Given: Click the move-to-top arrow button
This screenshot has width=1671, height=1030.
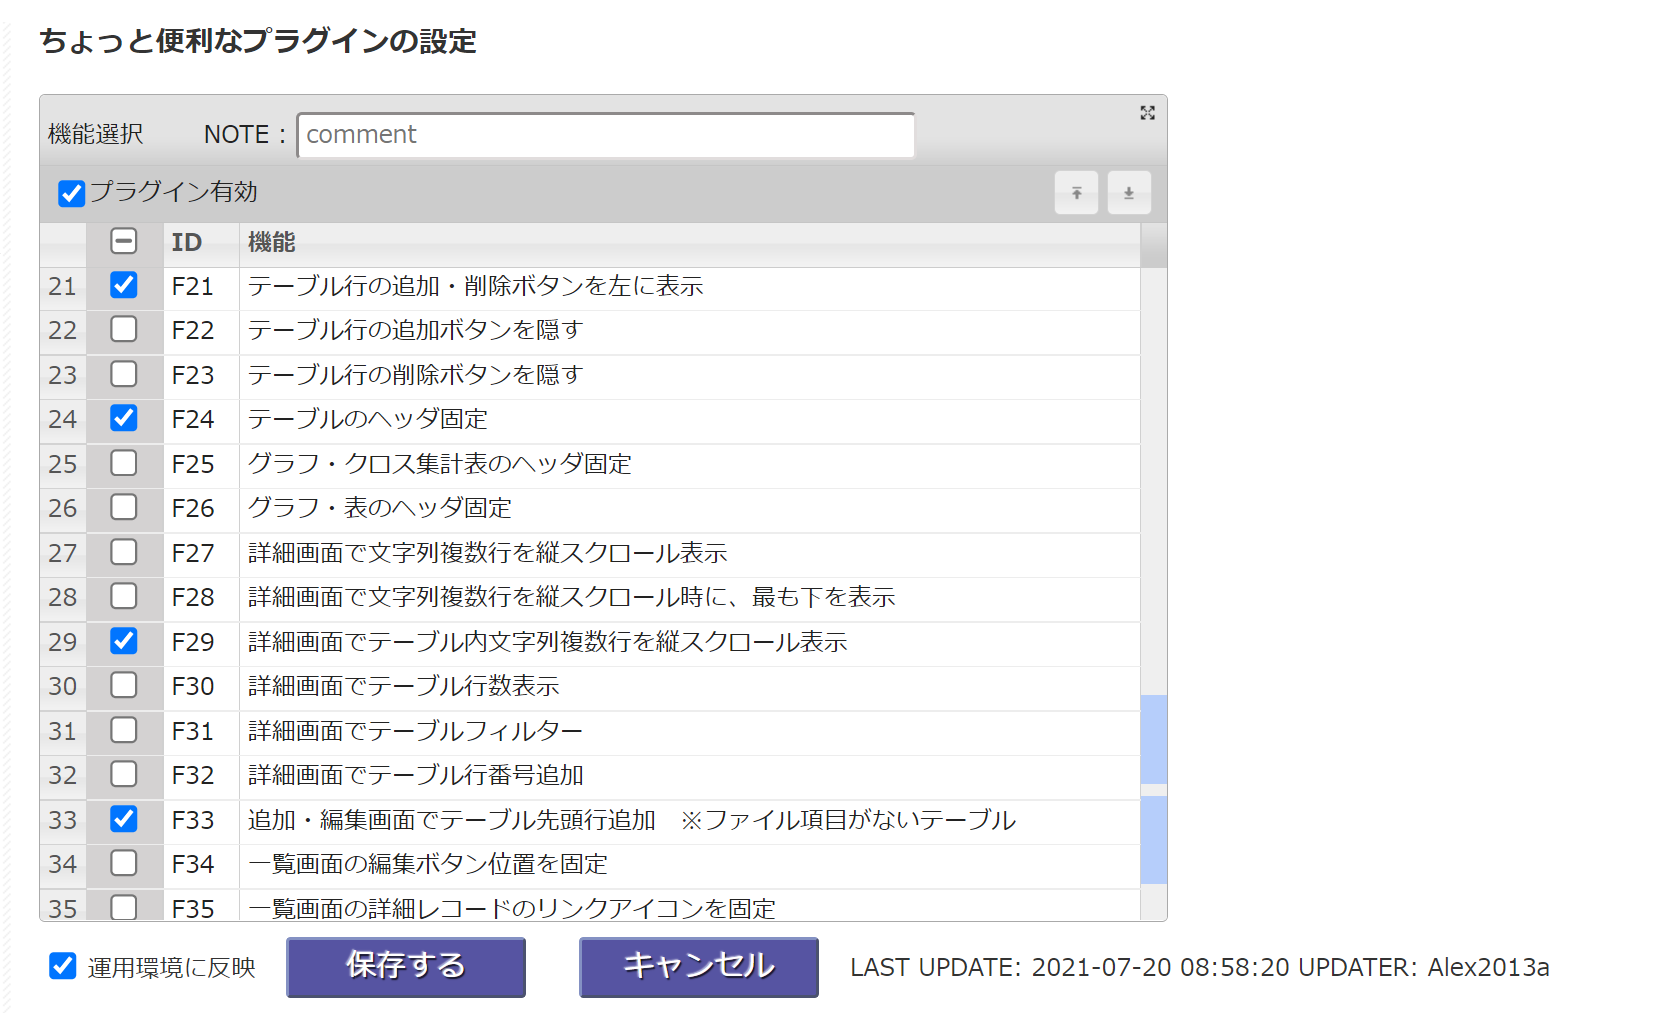Looking at the screenshot, I should pos(1076,192).
